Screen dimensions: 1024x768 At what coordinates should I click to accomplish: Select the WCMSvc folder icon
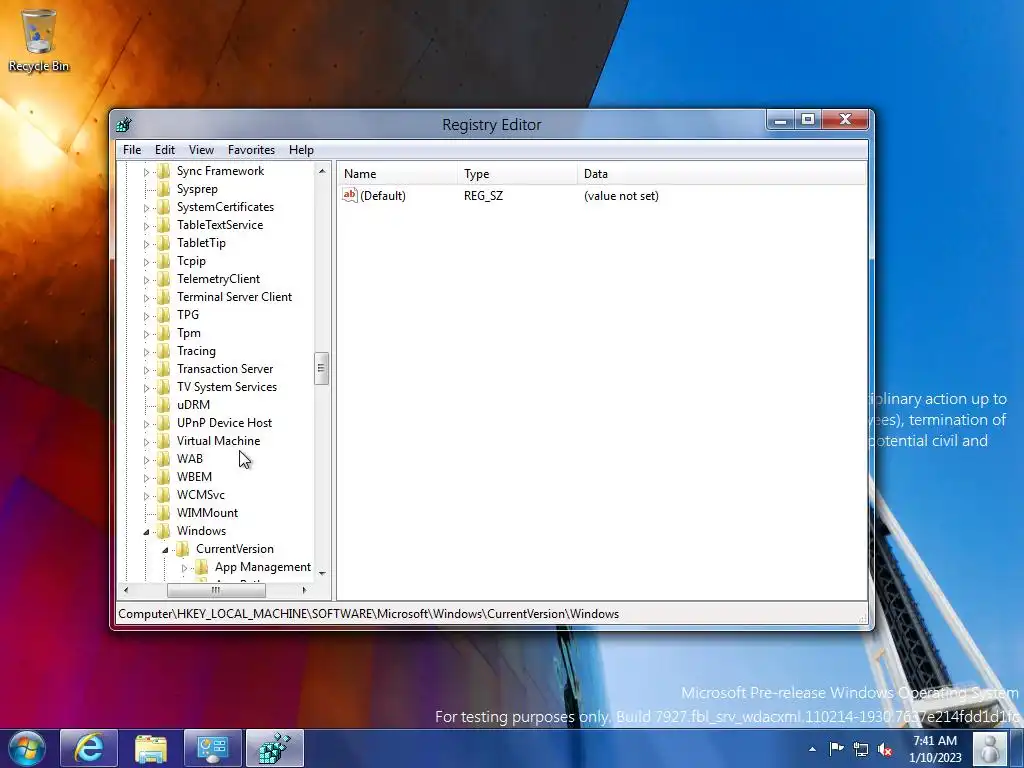(x=164, y=495)
